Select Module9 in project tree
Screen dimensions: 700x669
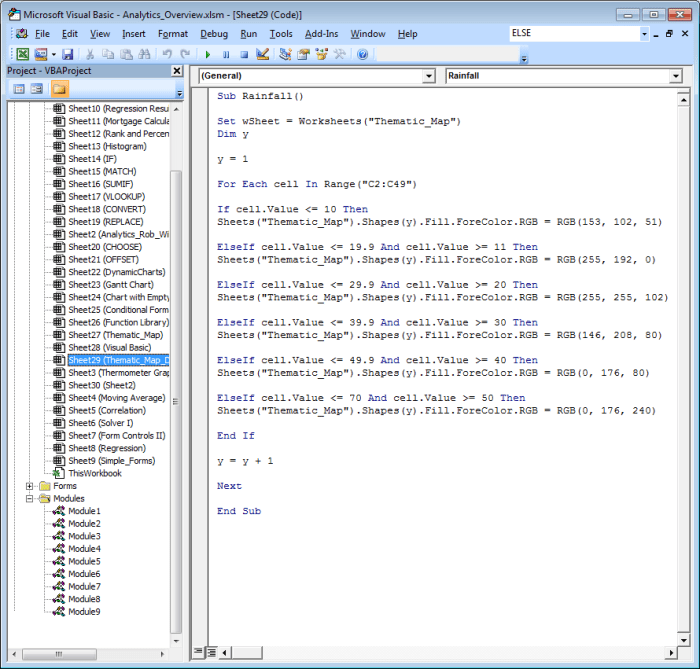(x=84, y=612)
